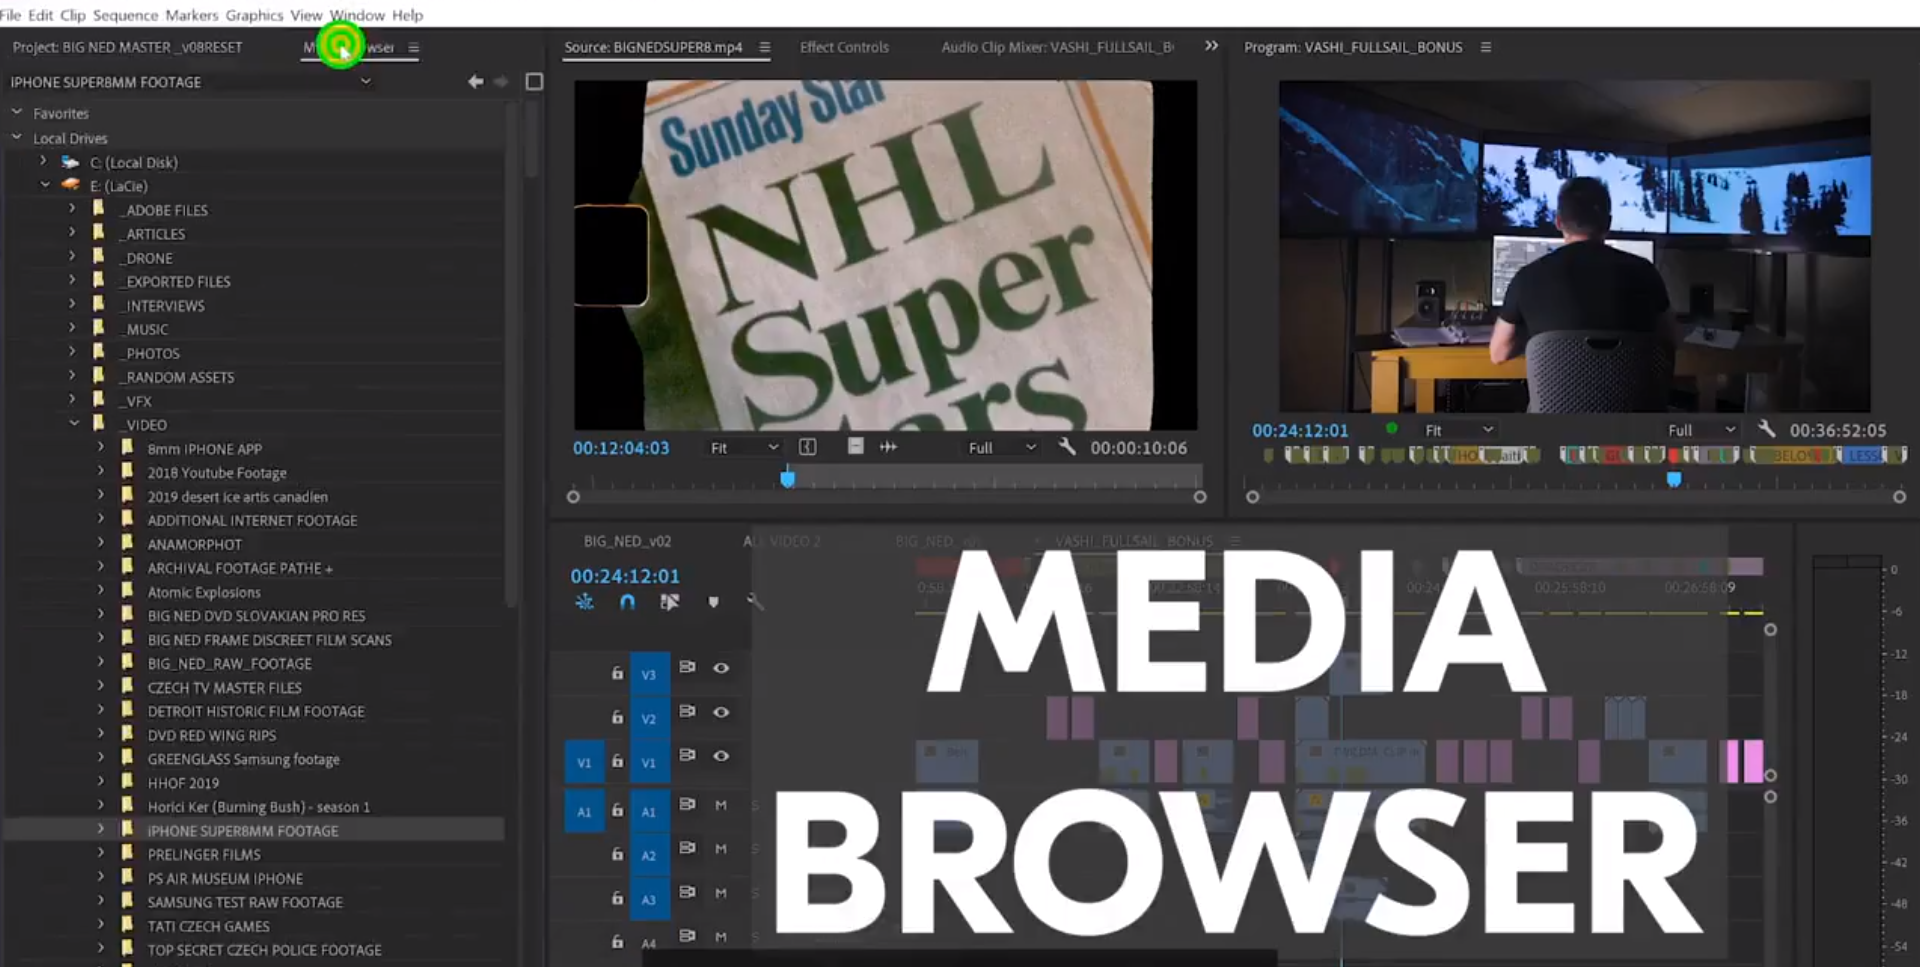This screenshot has width=1920, height=967.
Task: Open Program monitor Full resolution dropdown
Action: (x=1702, y=430)
